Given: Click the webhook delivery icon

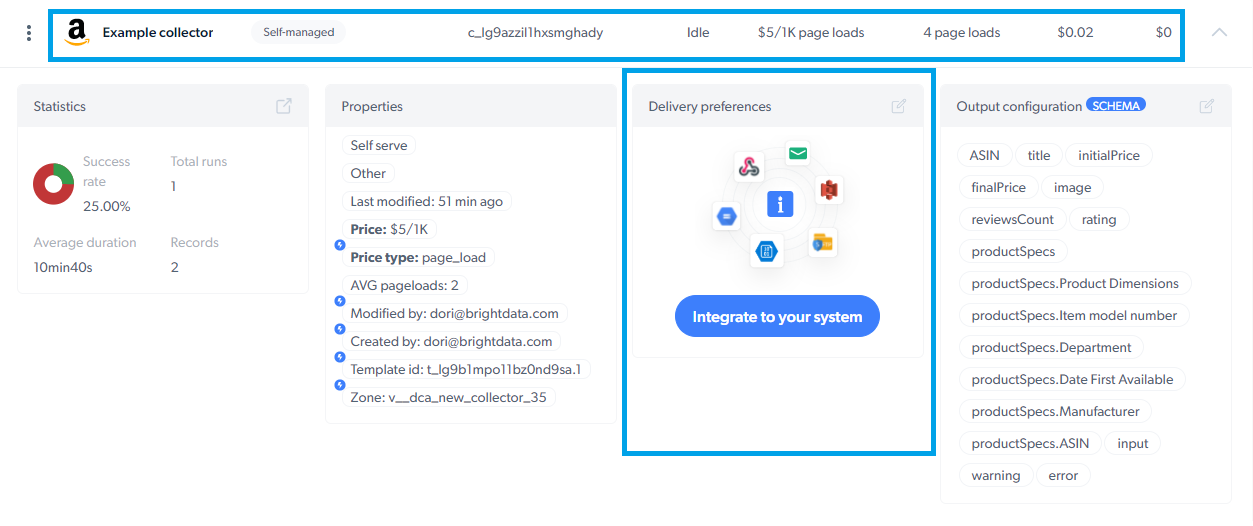Looking at the screenshot, I should 749,167.
